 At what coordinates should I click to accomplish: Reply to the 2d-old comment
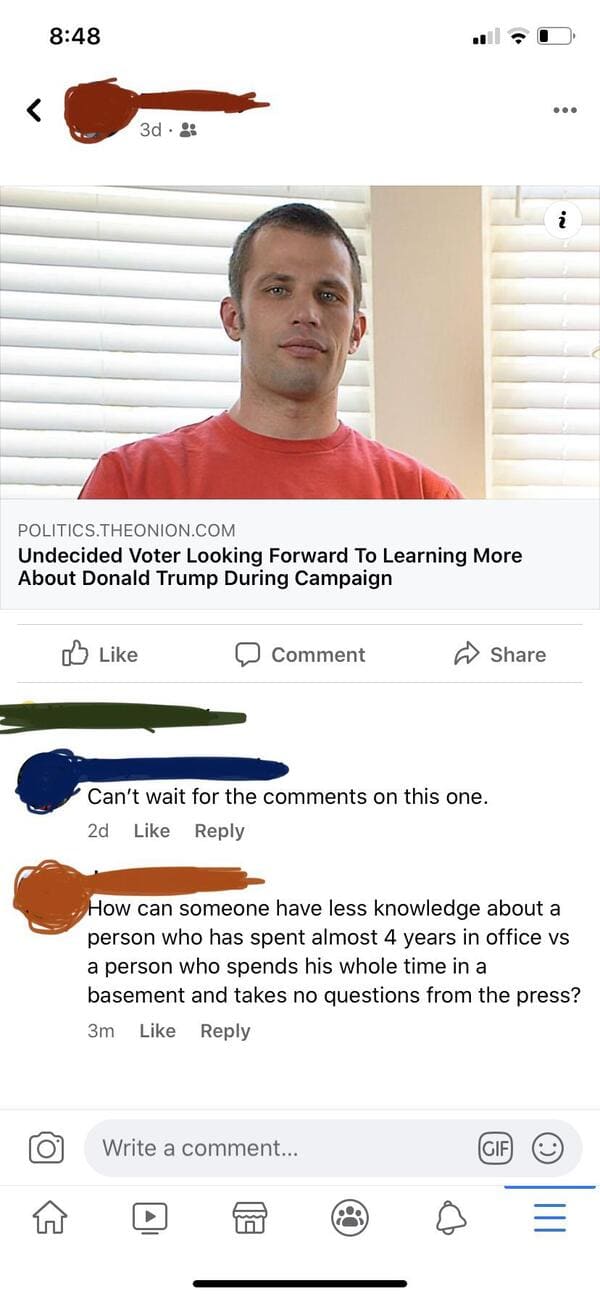(219, 830)
